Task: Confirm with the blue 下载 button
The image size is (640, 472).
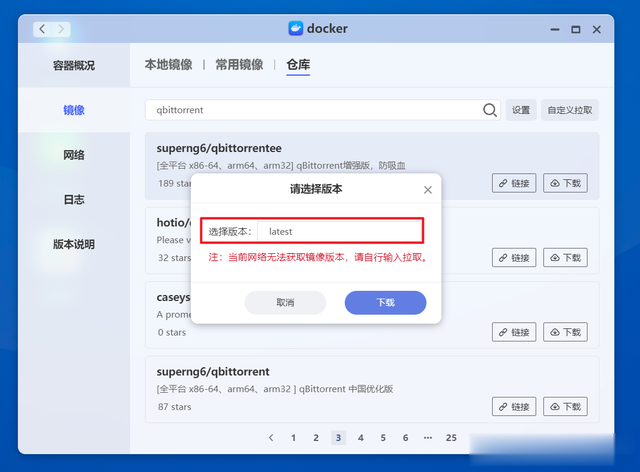Action: (385, 303)
